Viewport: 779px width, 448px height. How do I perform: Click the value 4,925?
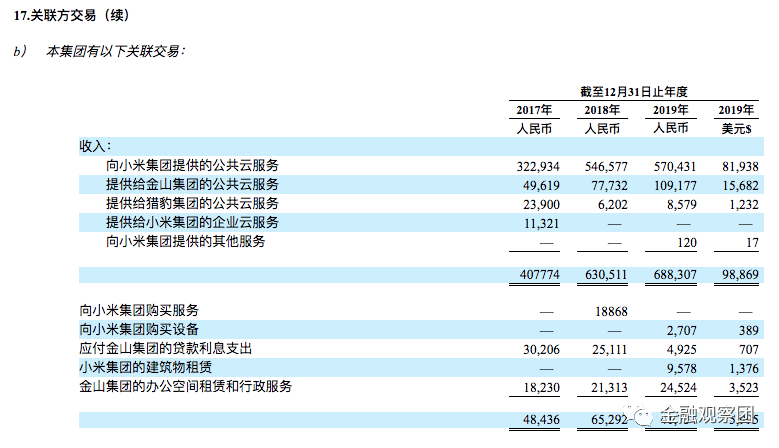tap(682, 350)
